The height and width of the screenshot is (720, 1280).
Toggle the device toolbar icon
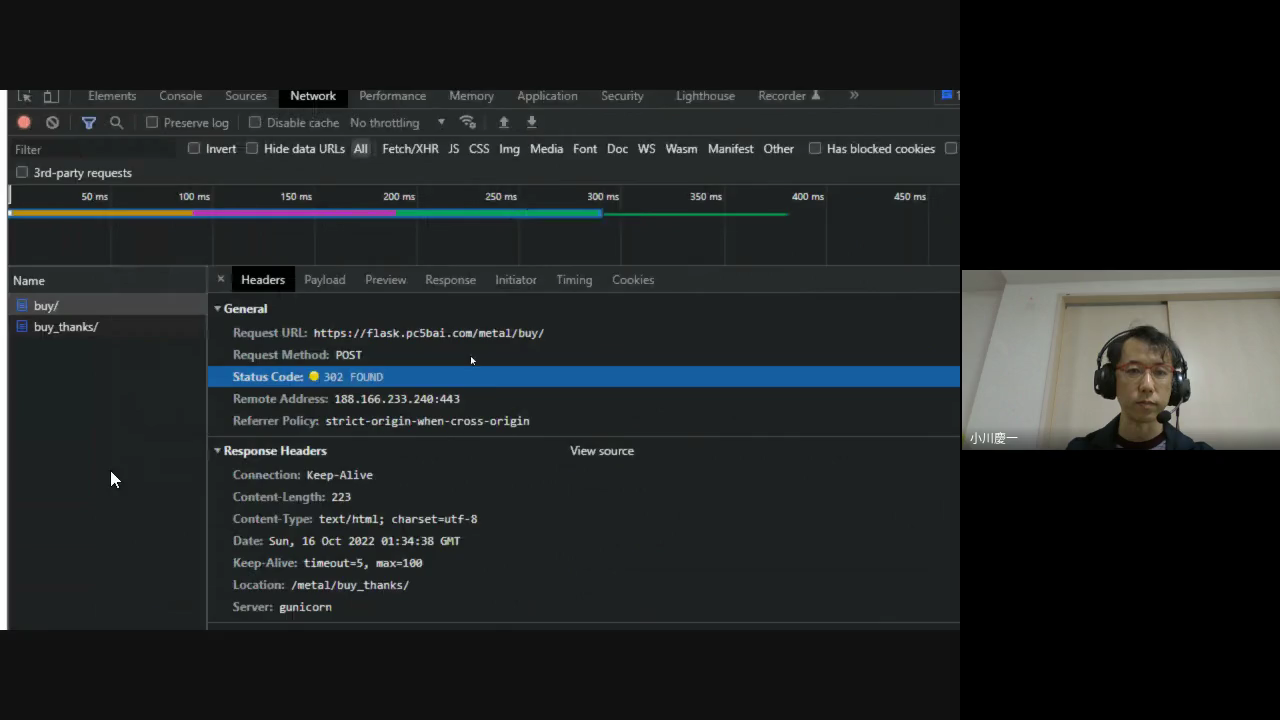51,96
